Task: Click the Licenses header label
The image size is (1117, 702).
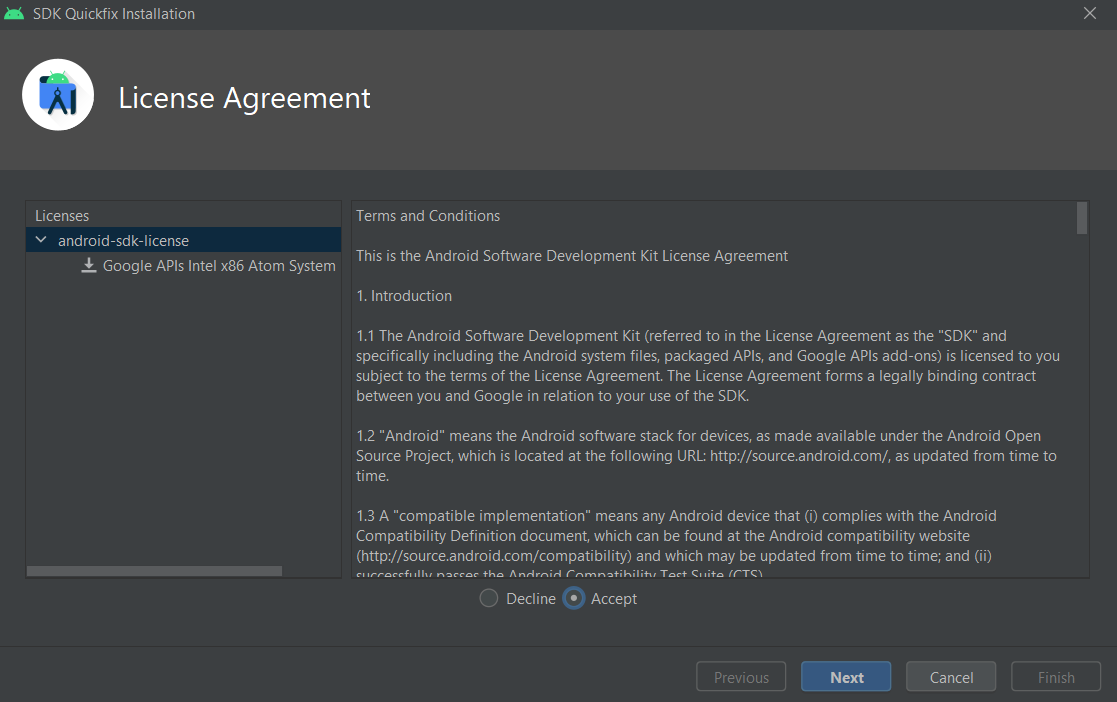Action: point(62,216)
